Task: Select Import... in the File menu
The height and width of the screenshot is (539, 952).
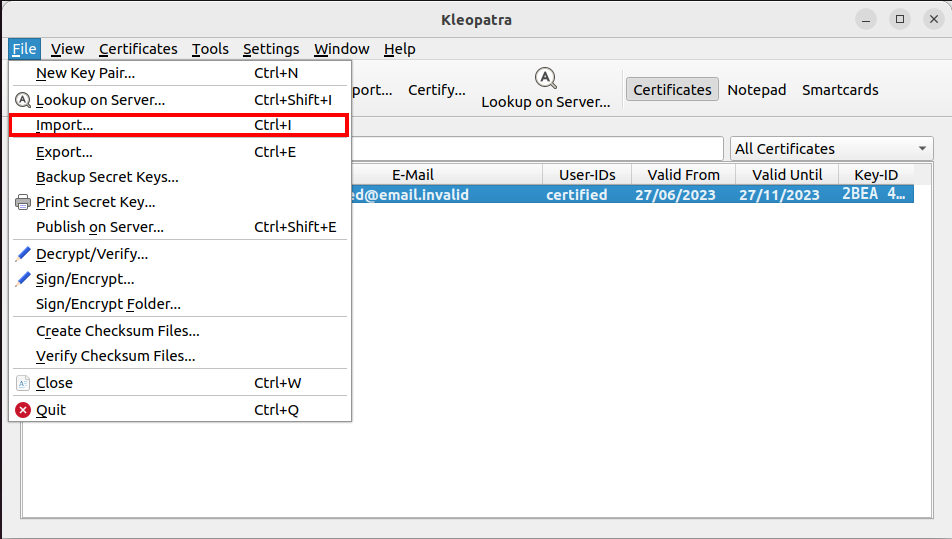Action: click(x=180, y=125)
